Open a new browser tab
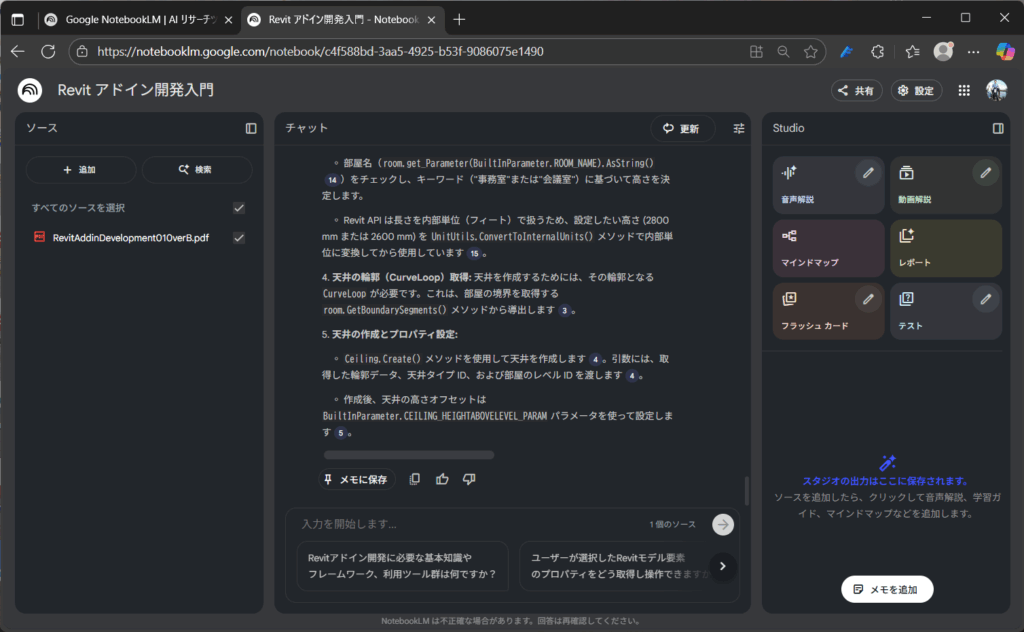This screenshot has height=632, width=1024. 459,19
